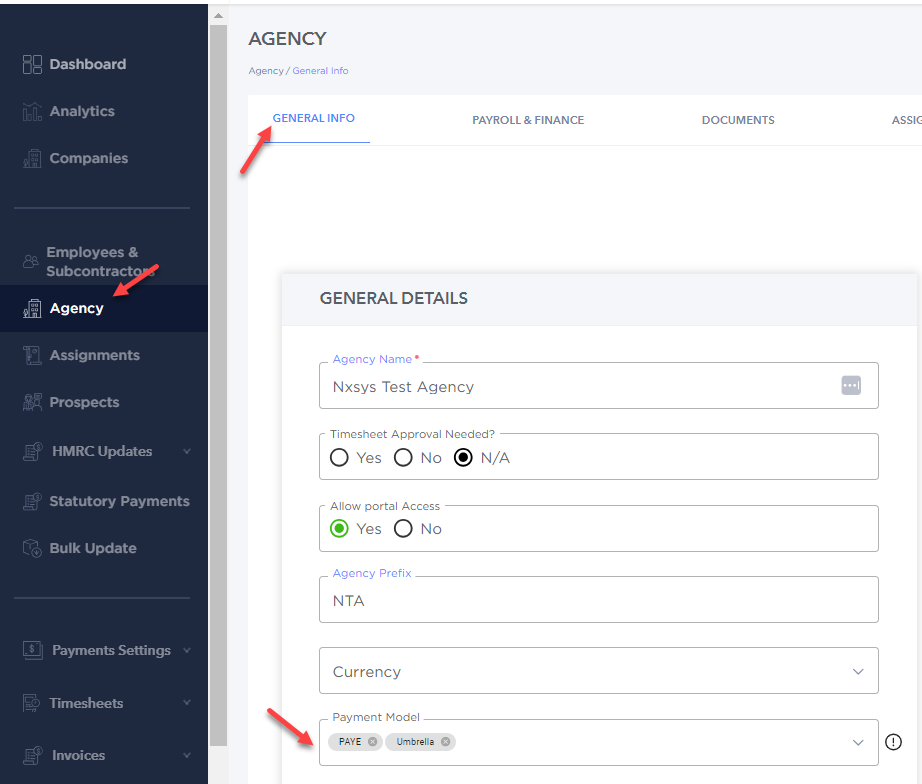922x784 pixels.
Task: Click the Bulk Update box icon
Action: 32,548
